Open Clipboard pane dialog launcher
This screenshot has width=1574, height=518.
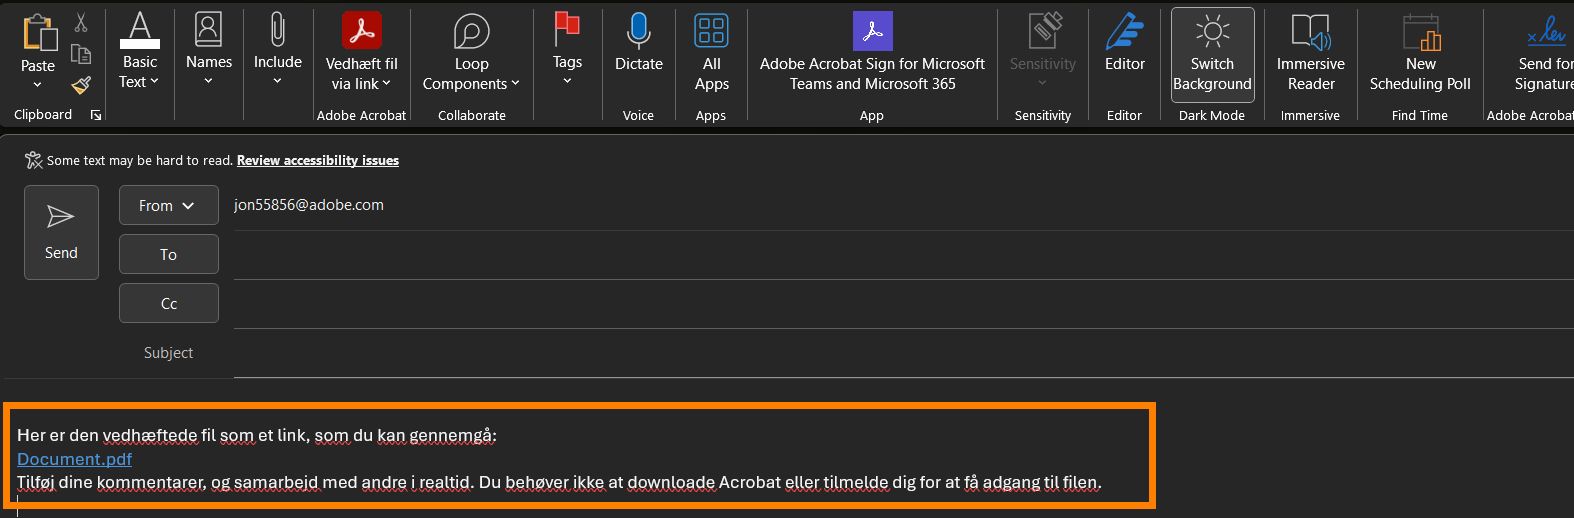pyautogui.click(x=96, y=116)
